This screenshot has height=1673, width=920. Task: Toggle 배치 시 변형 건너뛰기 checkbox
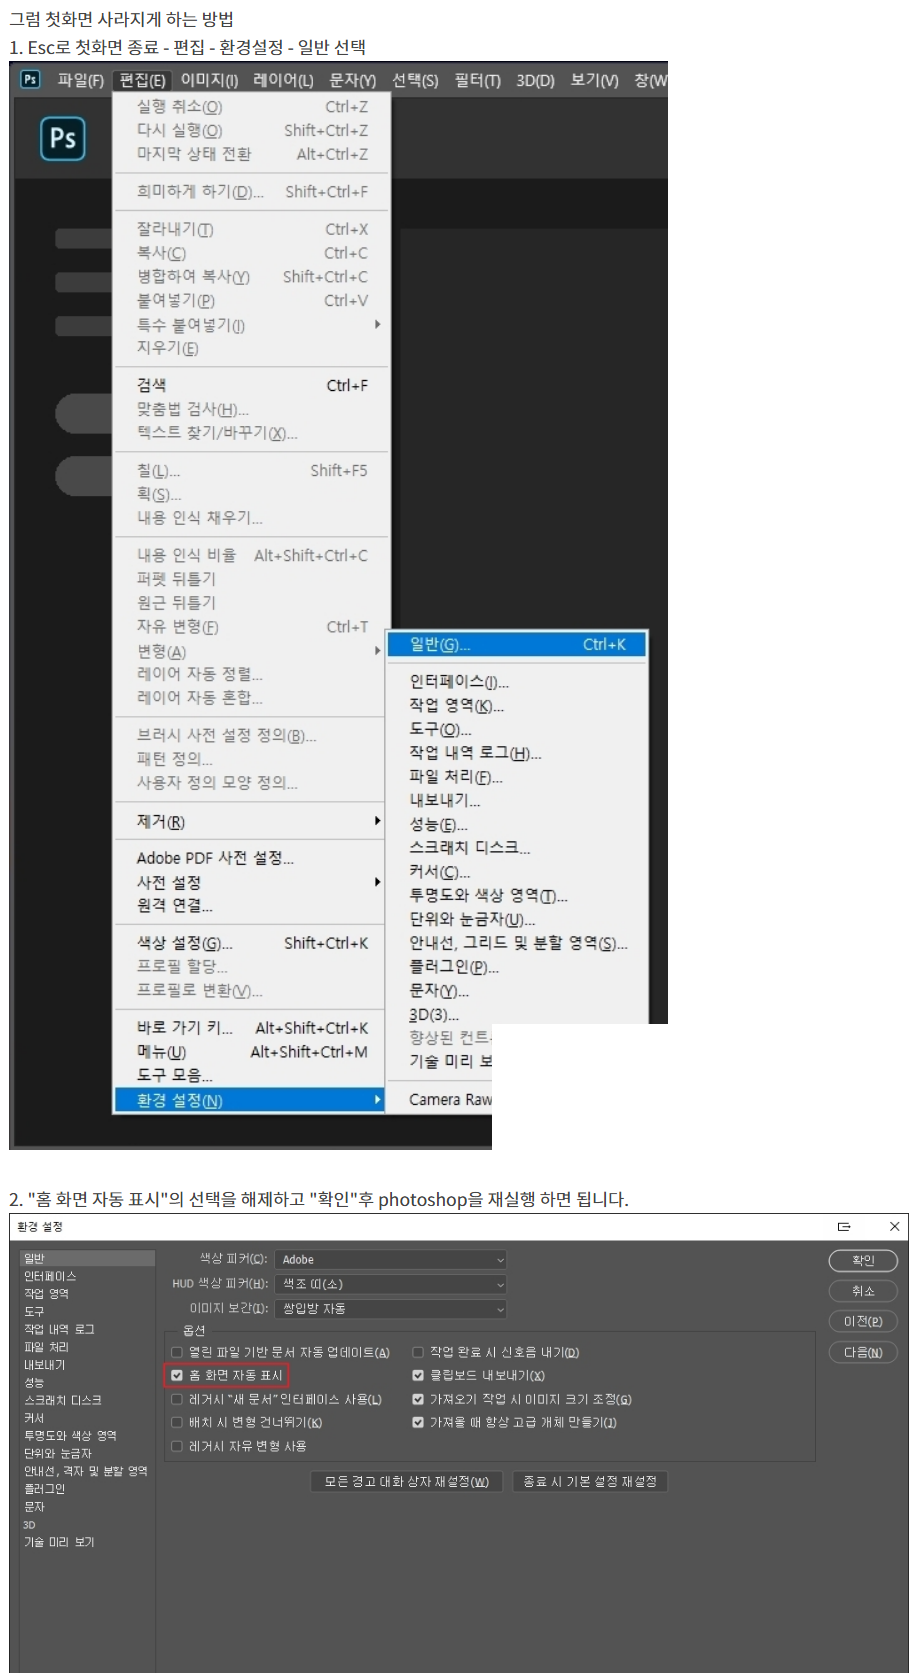click(177, 1422)
